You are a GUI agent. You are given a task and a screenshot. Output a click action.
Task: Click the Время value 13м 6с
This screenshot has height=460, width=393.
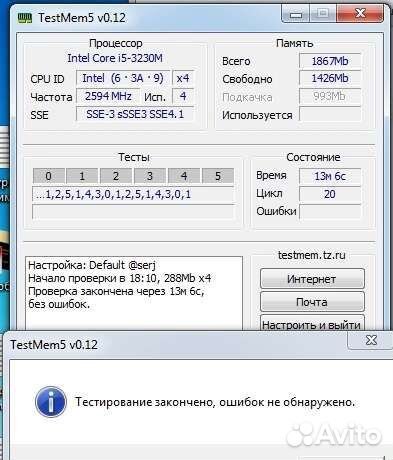pos(330,176)
